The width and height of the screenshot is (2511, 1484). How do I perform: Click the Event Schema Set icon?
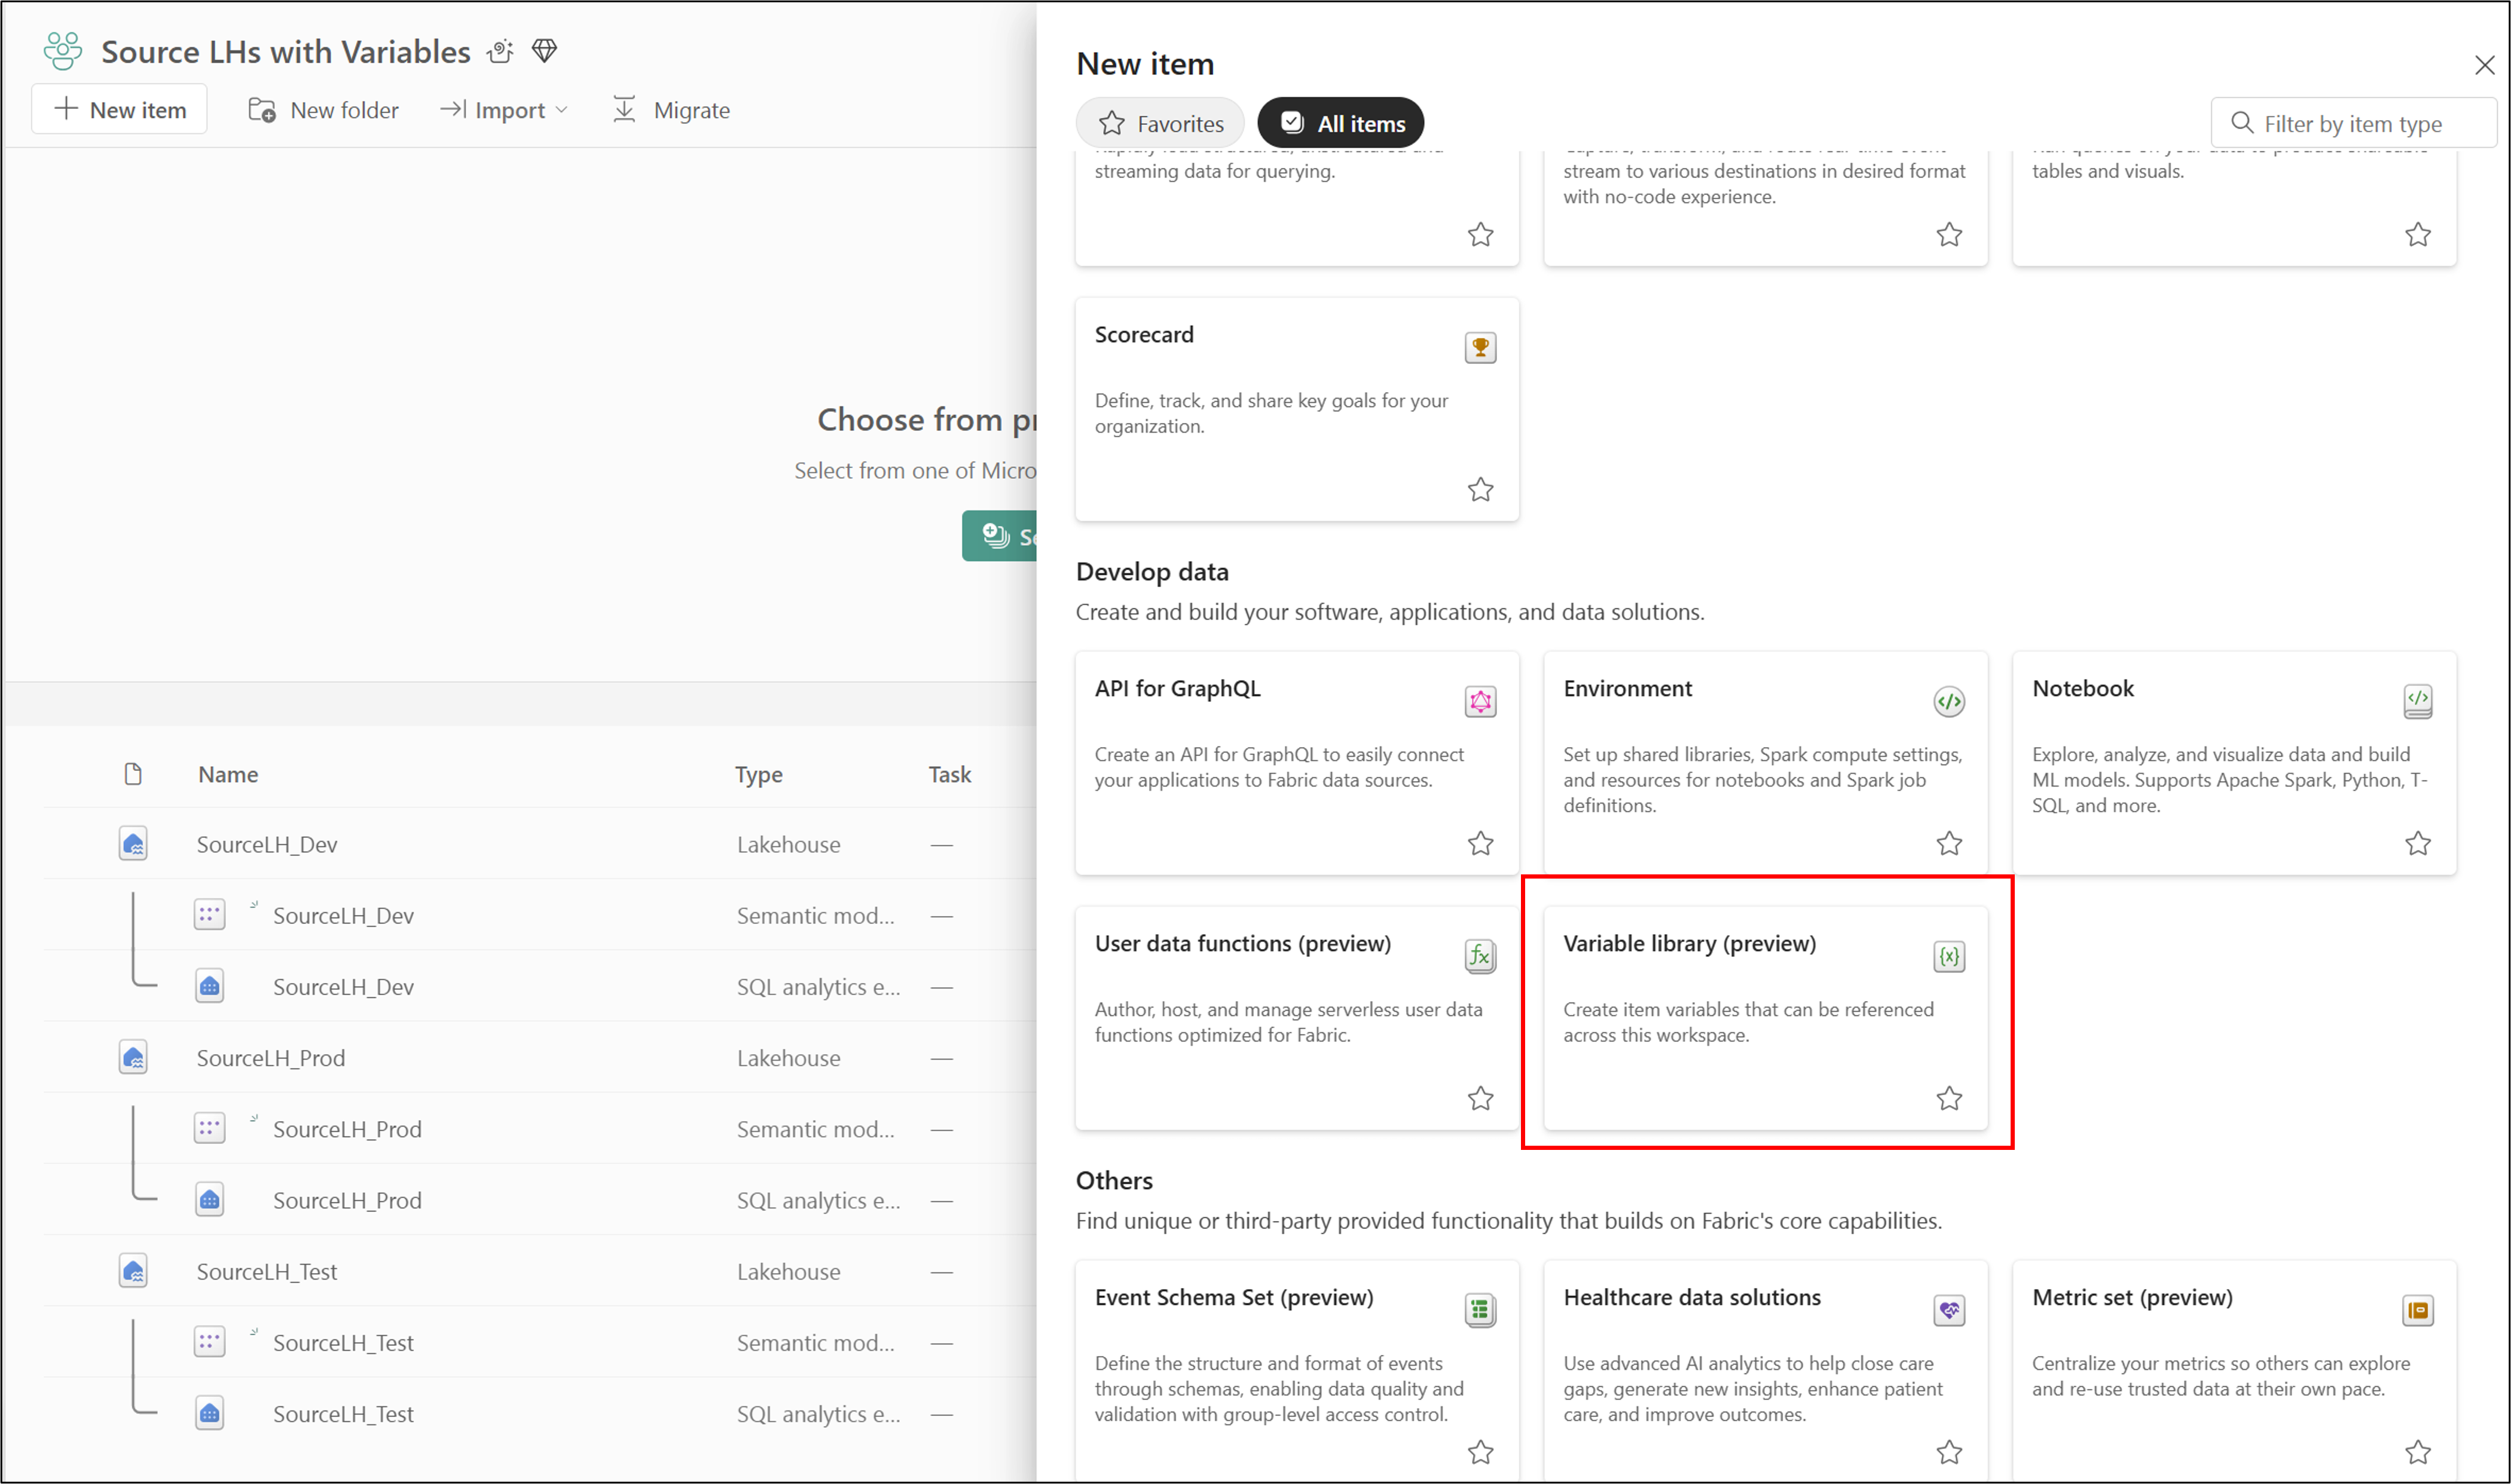pos(1480,1310)
